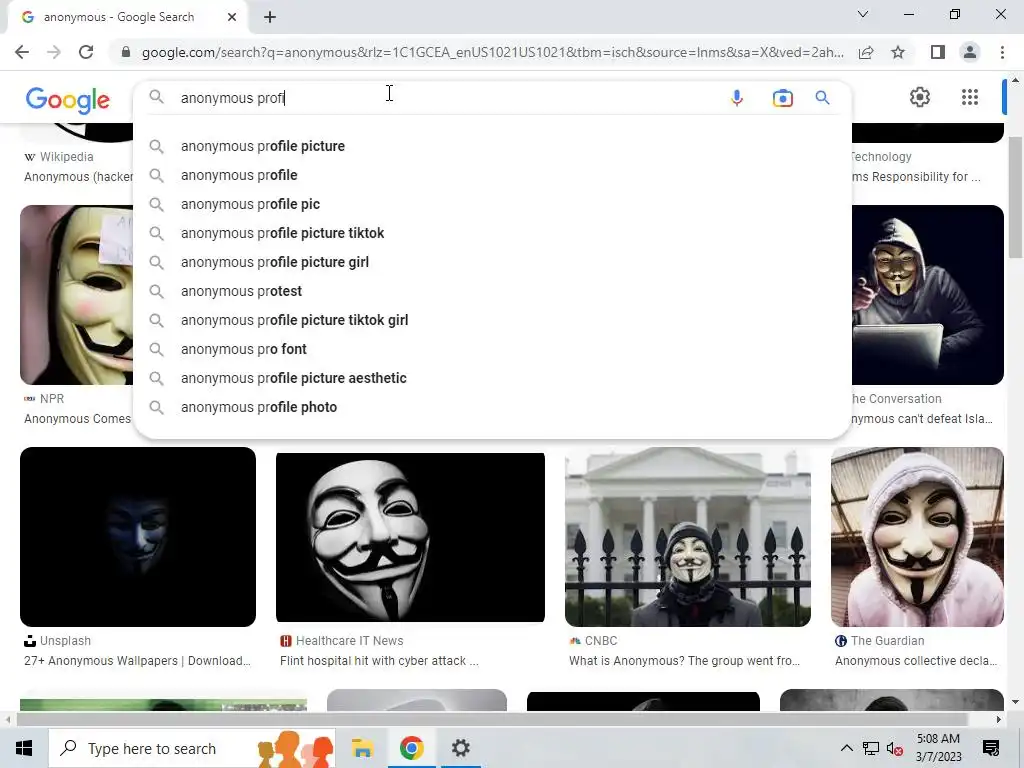Choose suggestion anonymous profile picture
The height and width of the screenshot is (768, 1024).
point(263,146)
